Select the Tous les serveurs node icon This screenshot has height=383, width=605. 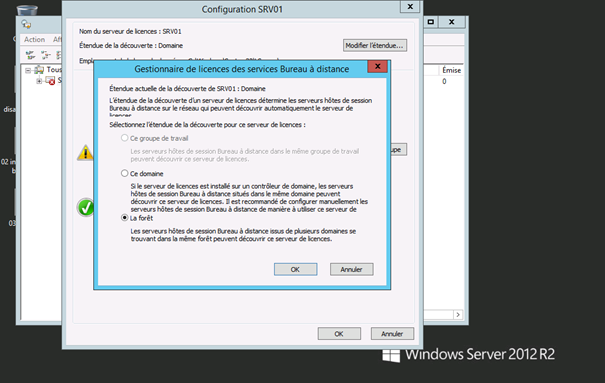[39, 70]
